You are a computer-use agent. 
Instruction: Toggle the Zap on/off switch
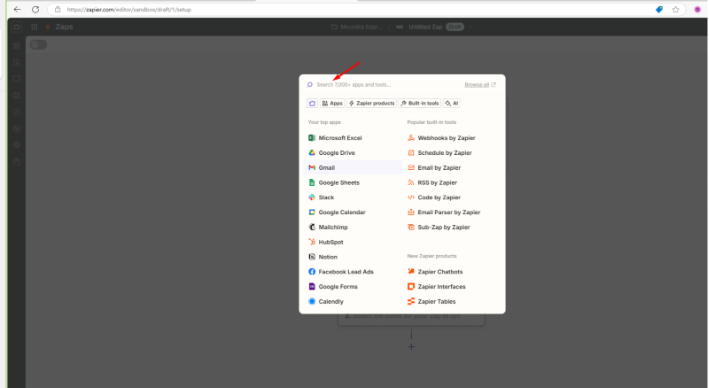point(38,44)
